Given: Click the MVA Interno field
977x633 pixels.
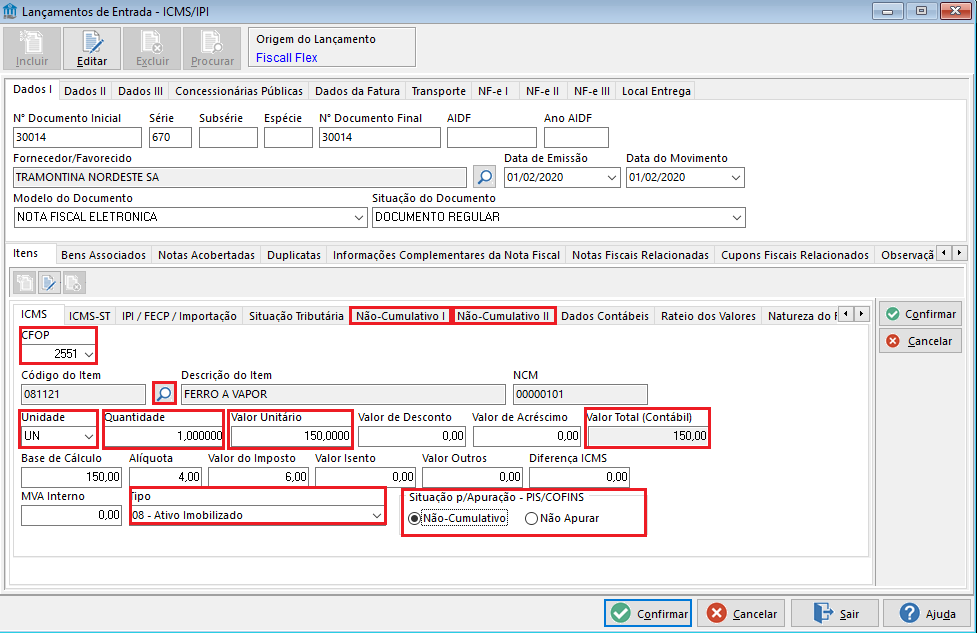Looking at the screenshot, I should coord(72,515).
